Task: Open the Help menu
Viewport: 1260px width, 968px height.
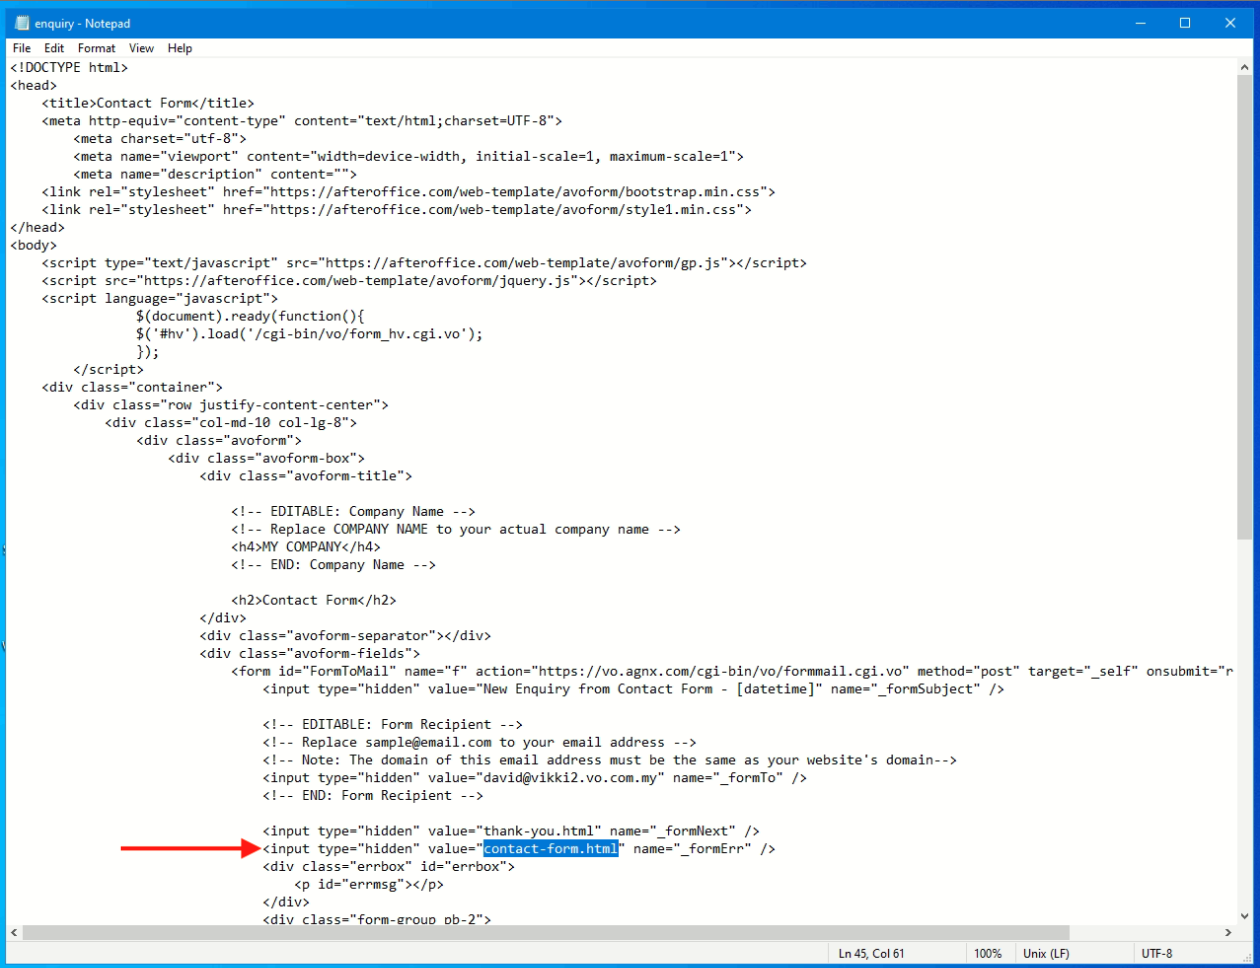Action: [x=180, y=48]
